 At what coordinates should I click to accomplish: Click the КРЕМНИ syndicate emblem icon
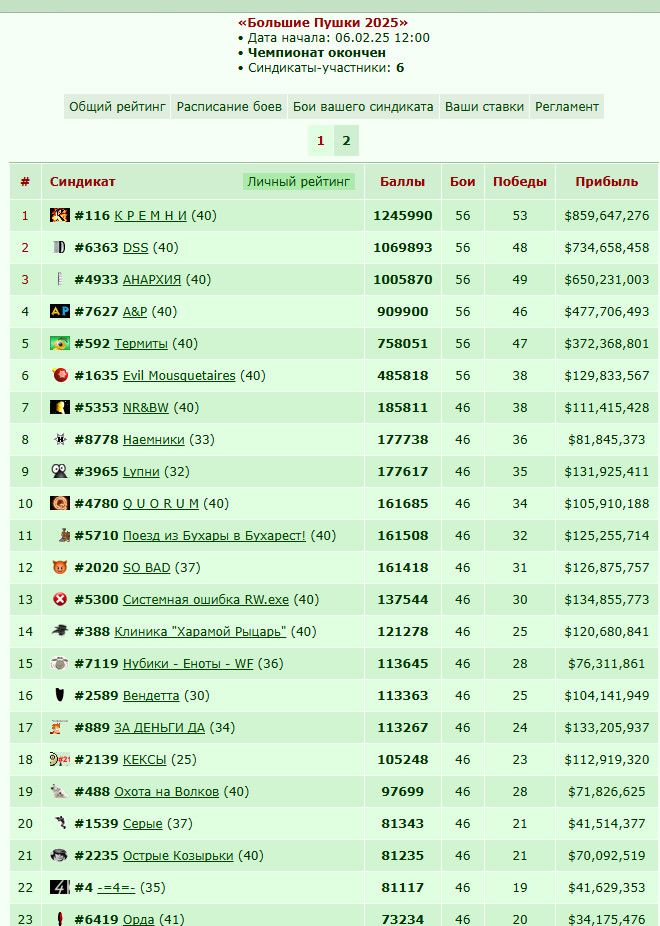click(60, 215)
